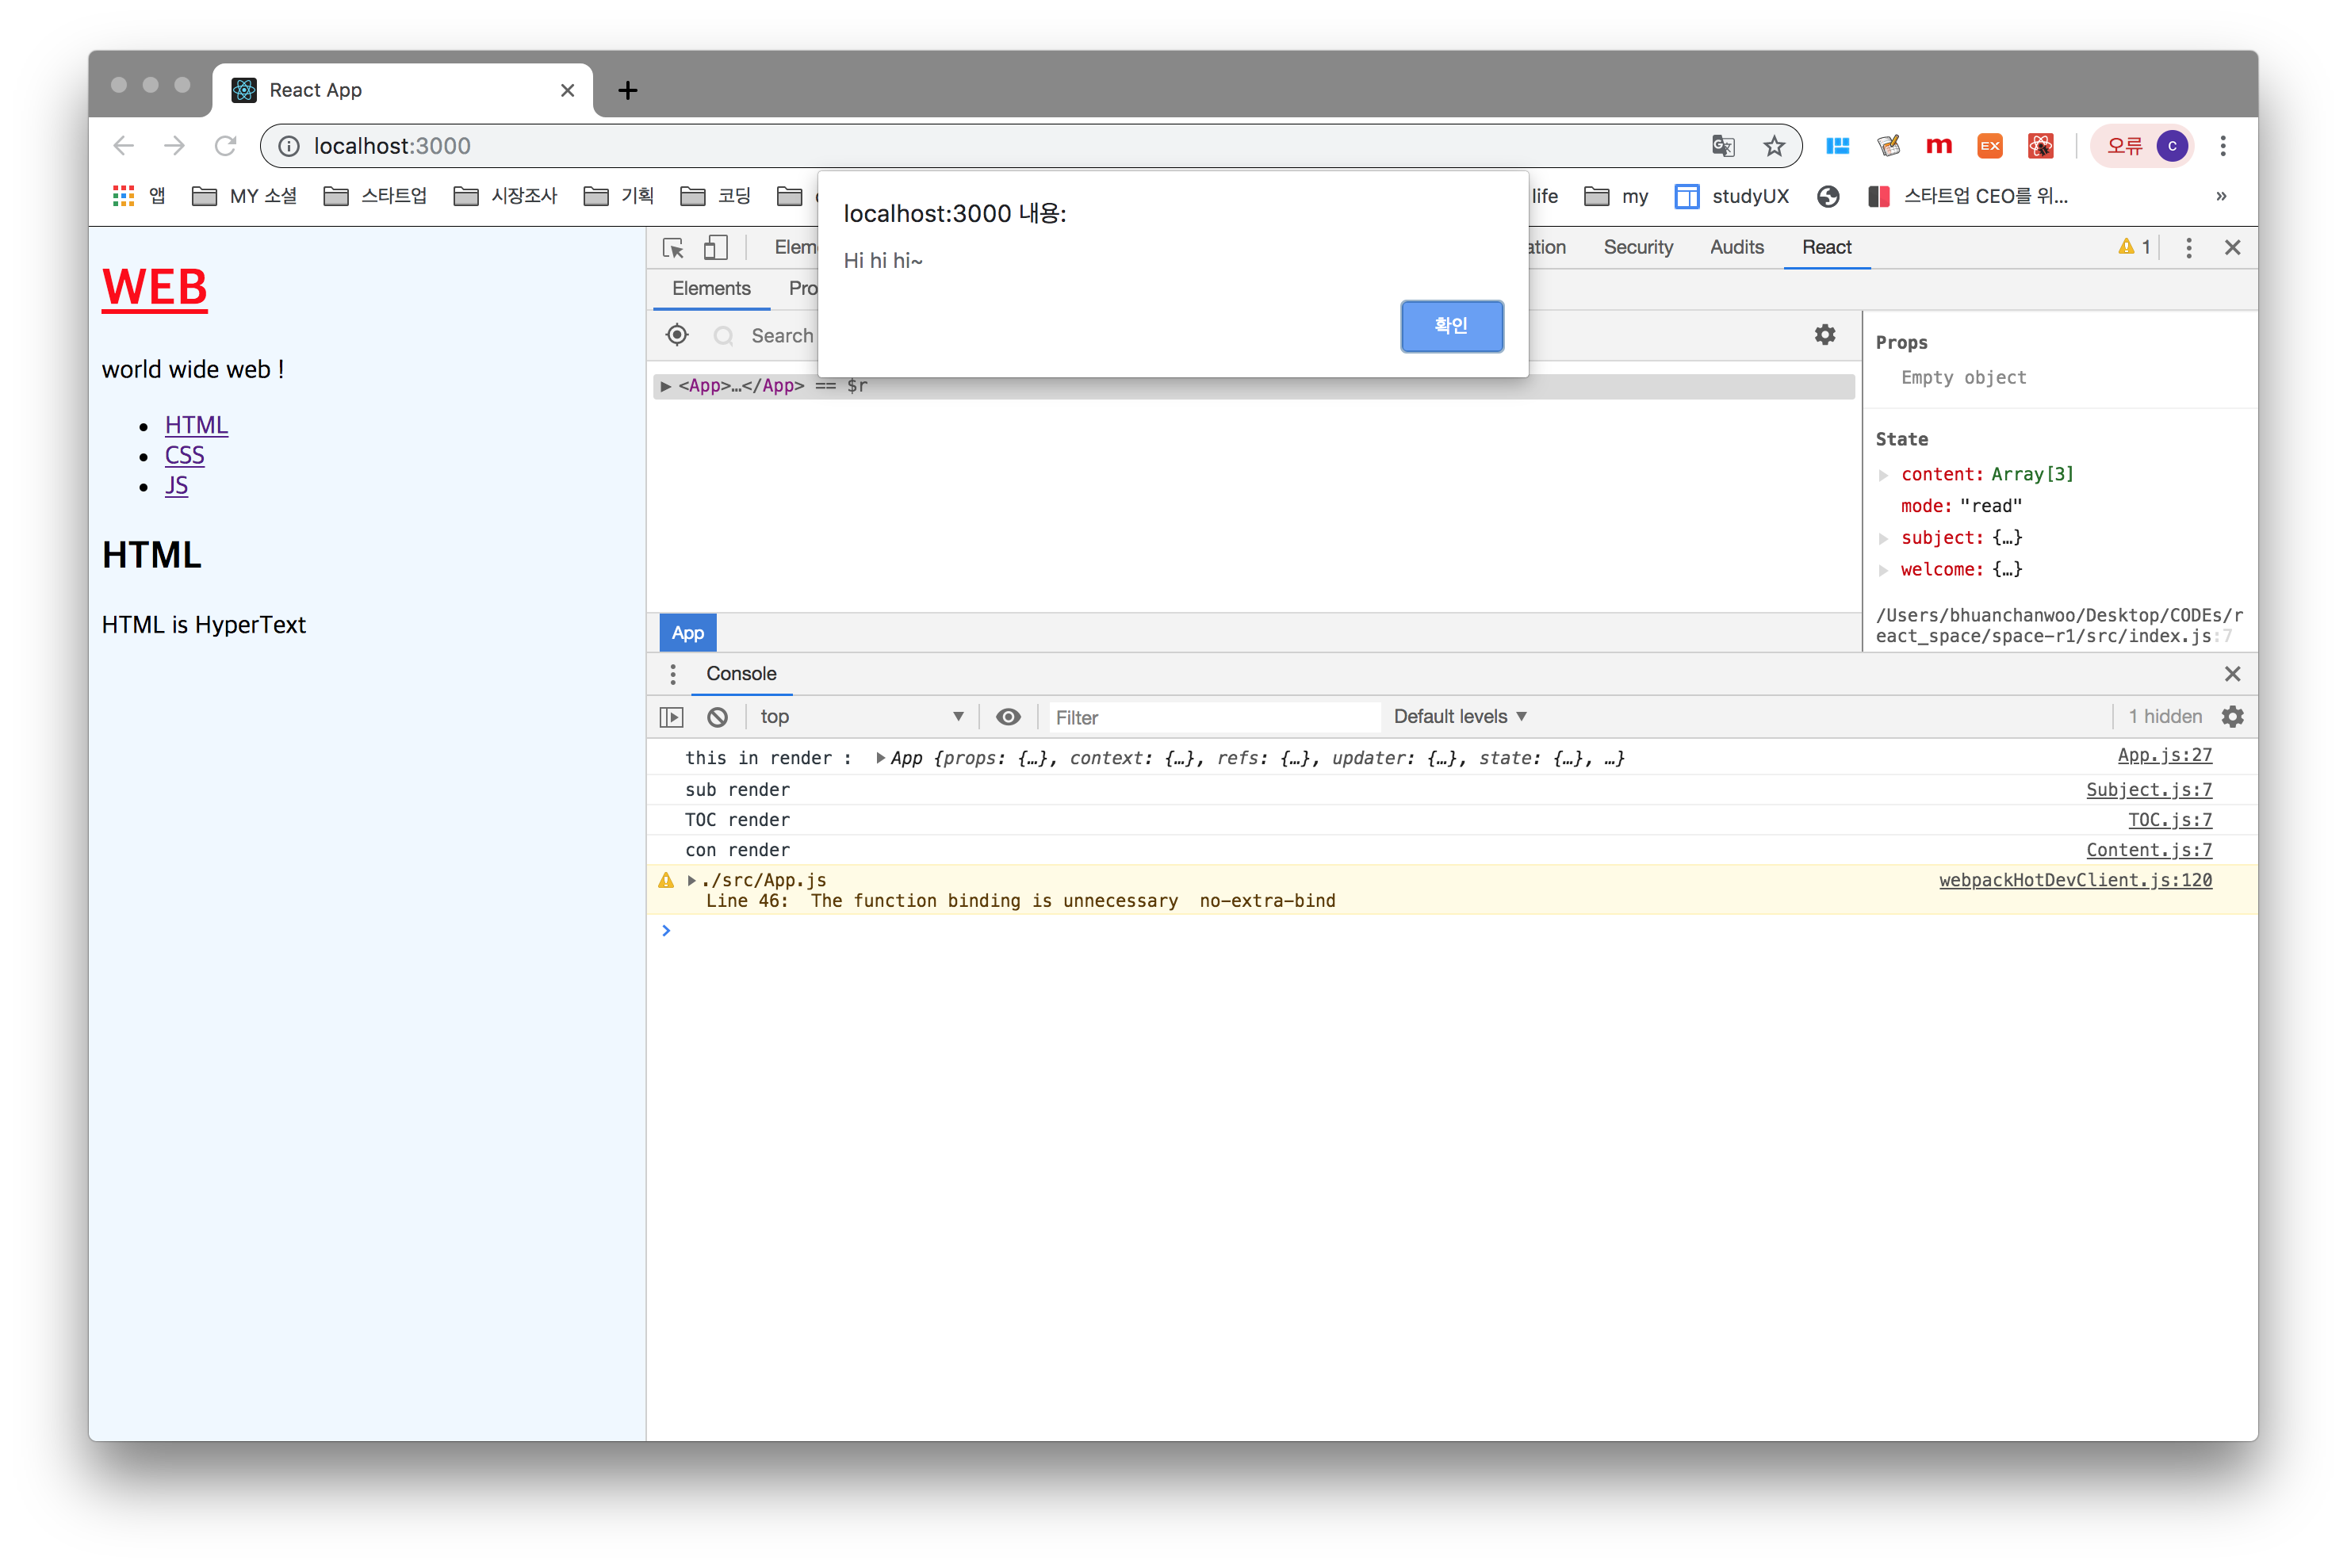Click the translate page icon
This screenshot has width=2347, height=1568.
coord(1722,146)
